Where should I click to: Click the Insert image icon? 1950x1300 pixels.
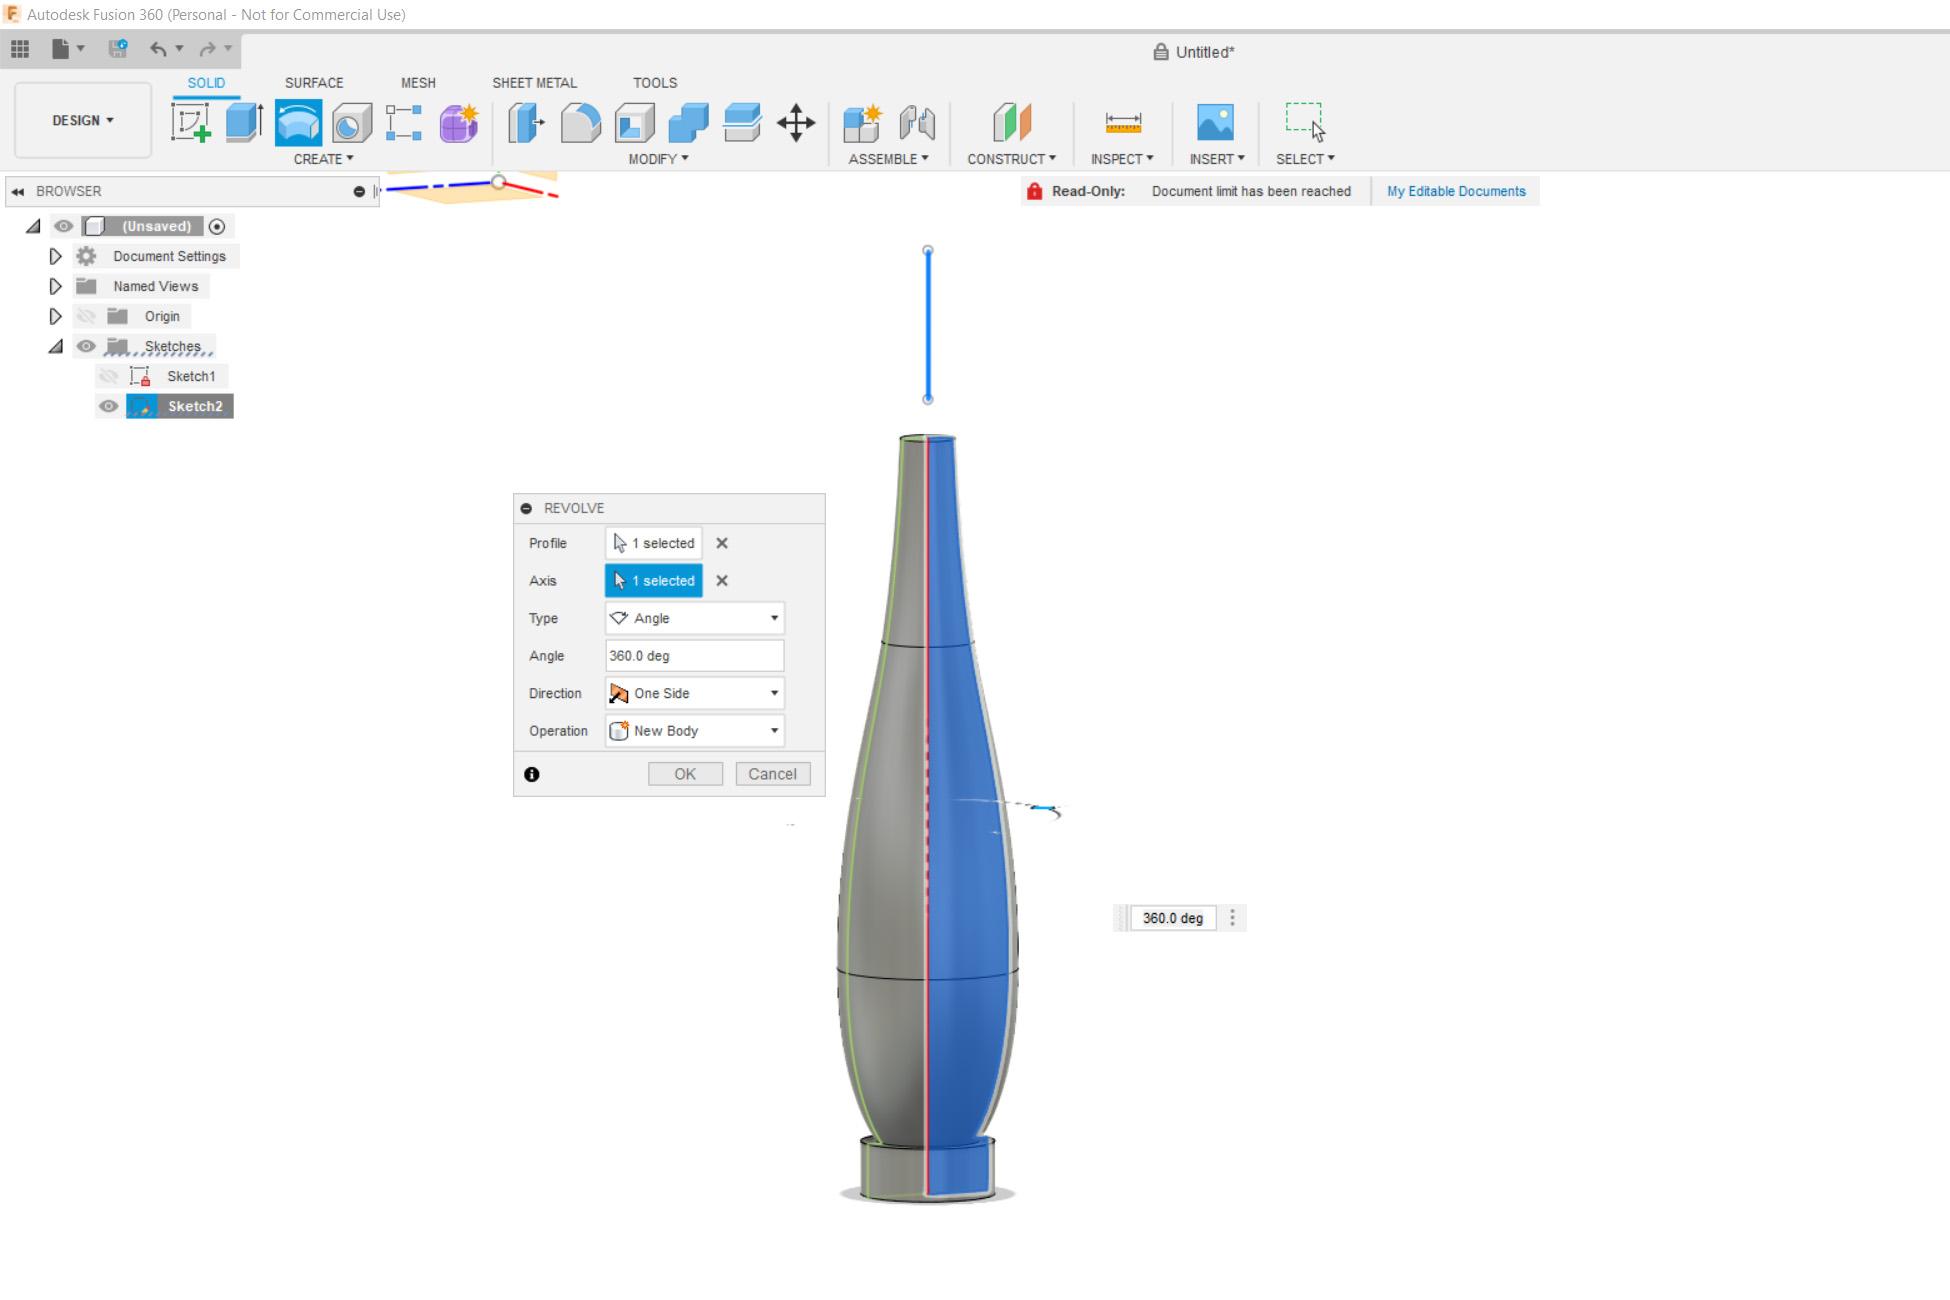click(1215, 123)
